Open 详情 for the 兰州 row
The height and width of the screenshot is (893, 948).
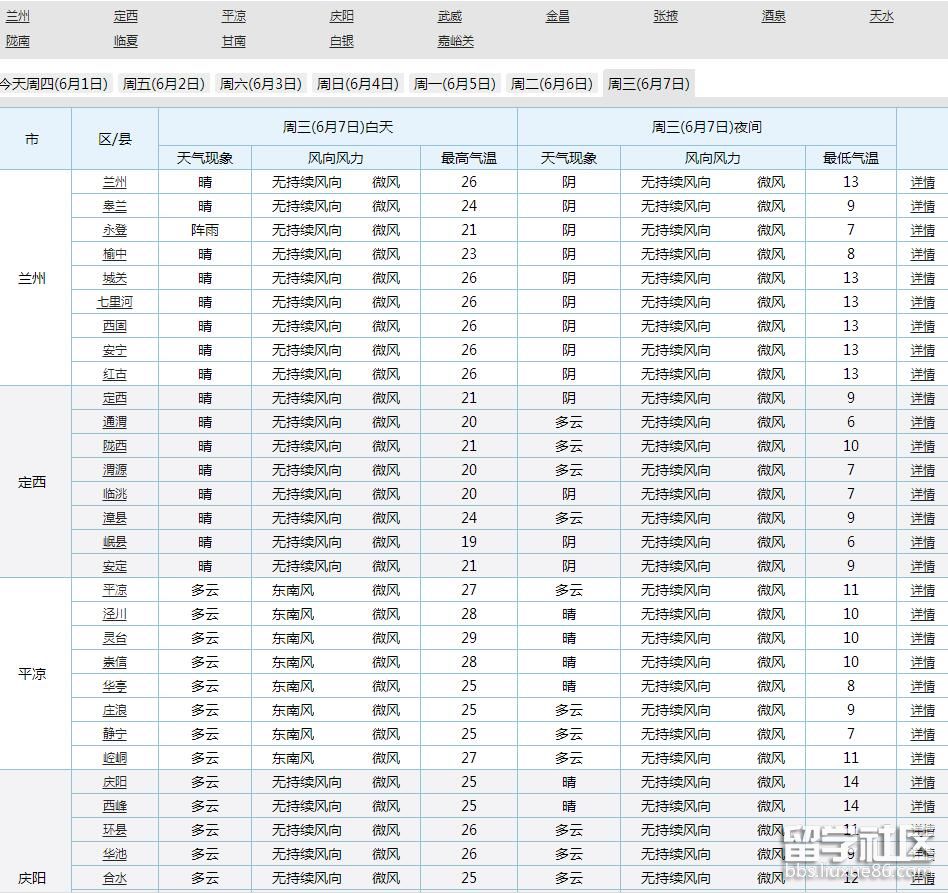pyautogui.click(x=922, y=182)
